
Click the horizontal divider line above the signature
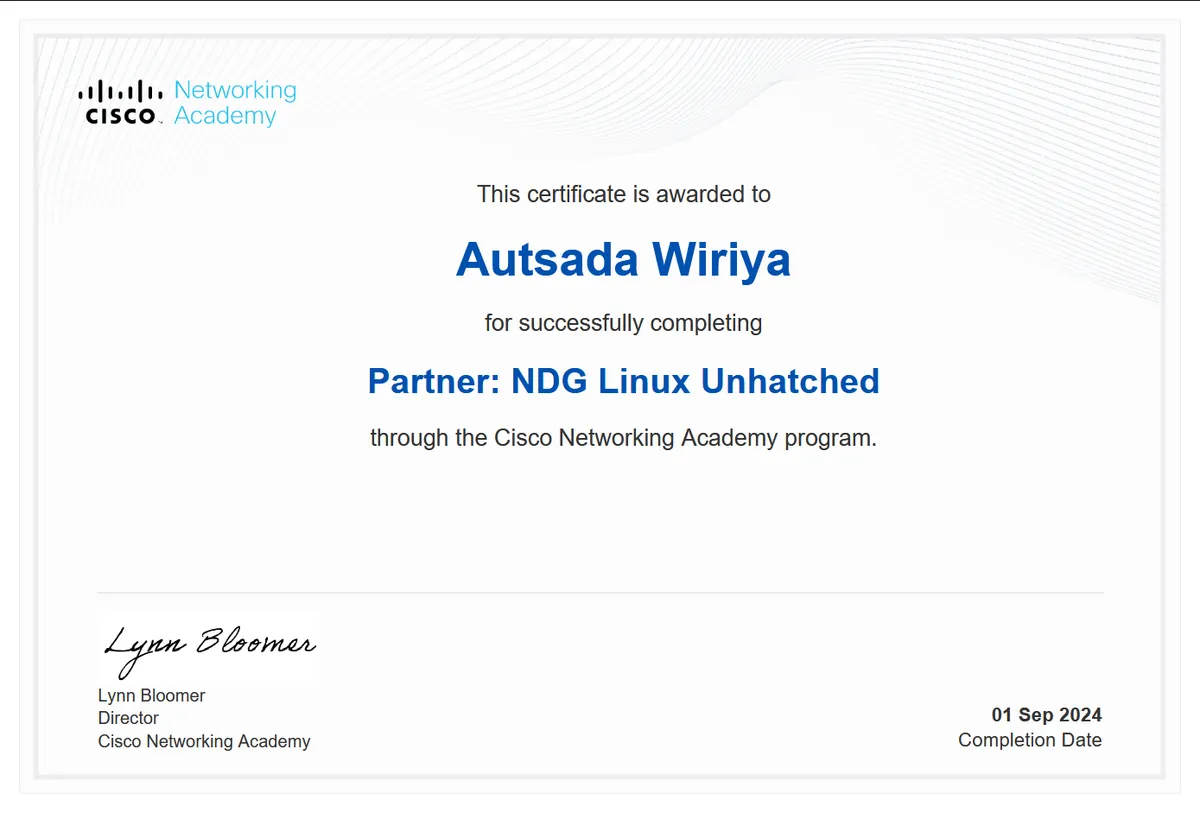(600, 592)
